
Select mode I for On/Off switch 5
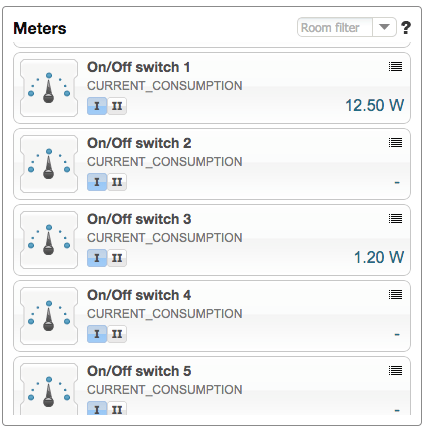click(97, 408)
